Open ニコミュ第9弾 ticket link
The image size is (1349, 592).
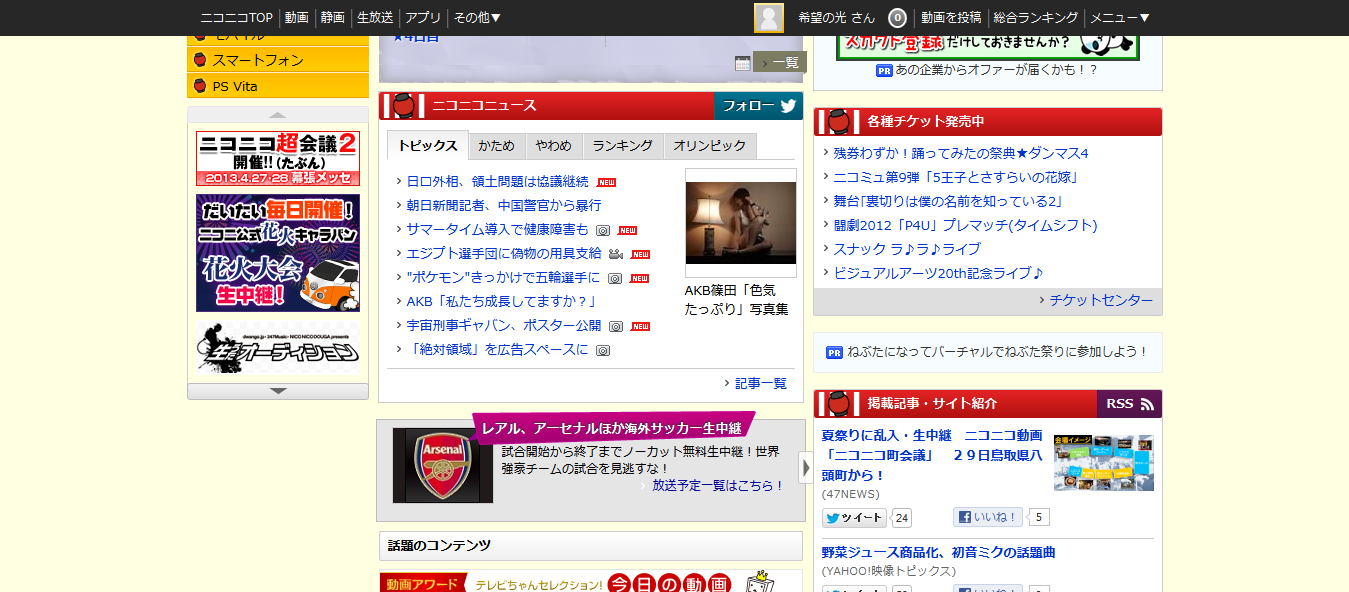(x=956, y=177)
